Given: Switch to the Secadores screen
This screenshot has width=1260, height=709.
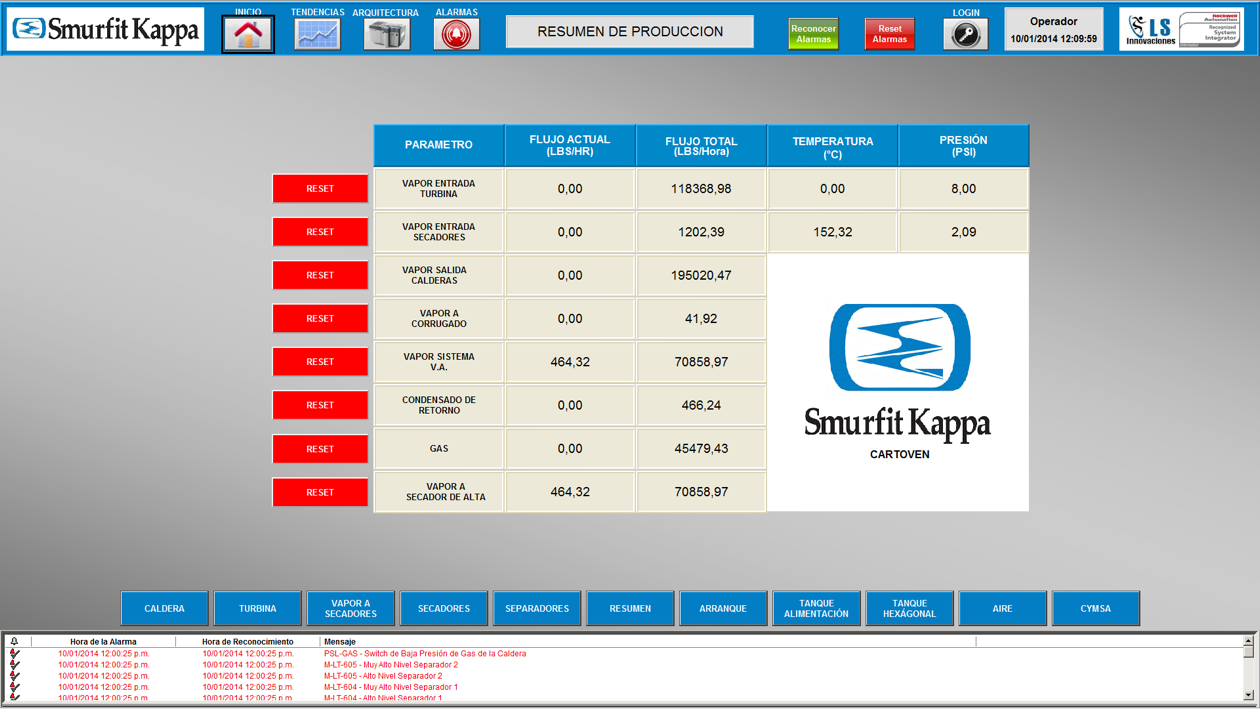Looking at the screenshot, I should (x=444, y=608).
